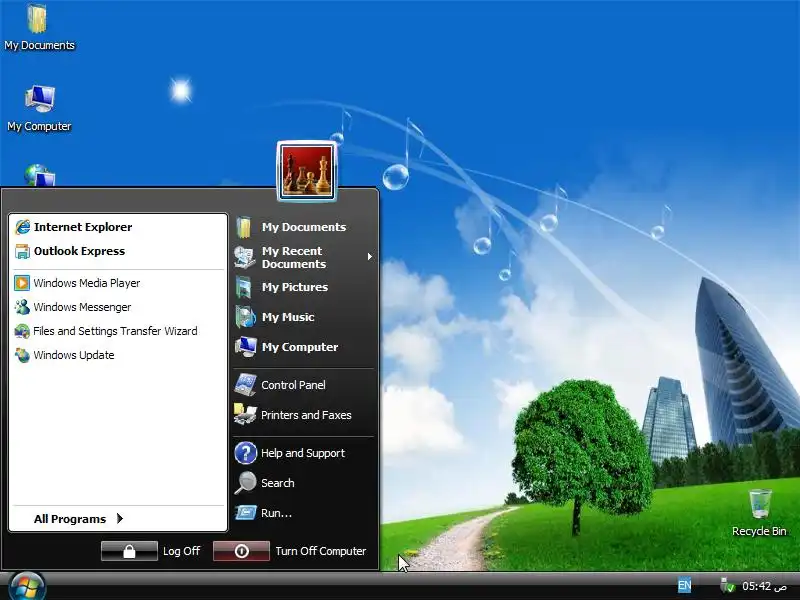This screenshot has width=800, height=600.
Task: Click the Printers and Faxes icon
Action: (245, 414)
